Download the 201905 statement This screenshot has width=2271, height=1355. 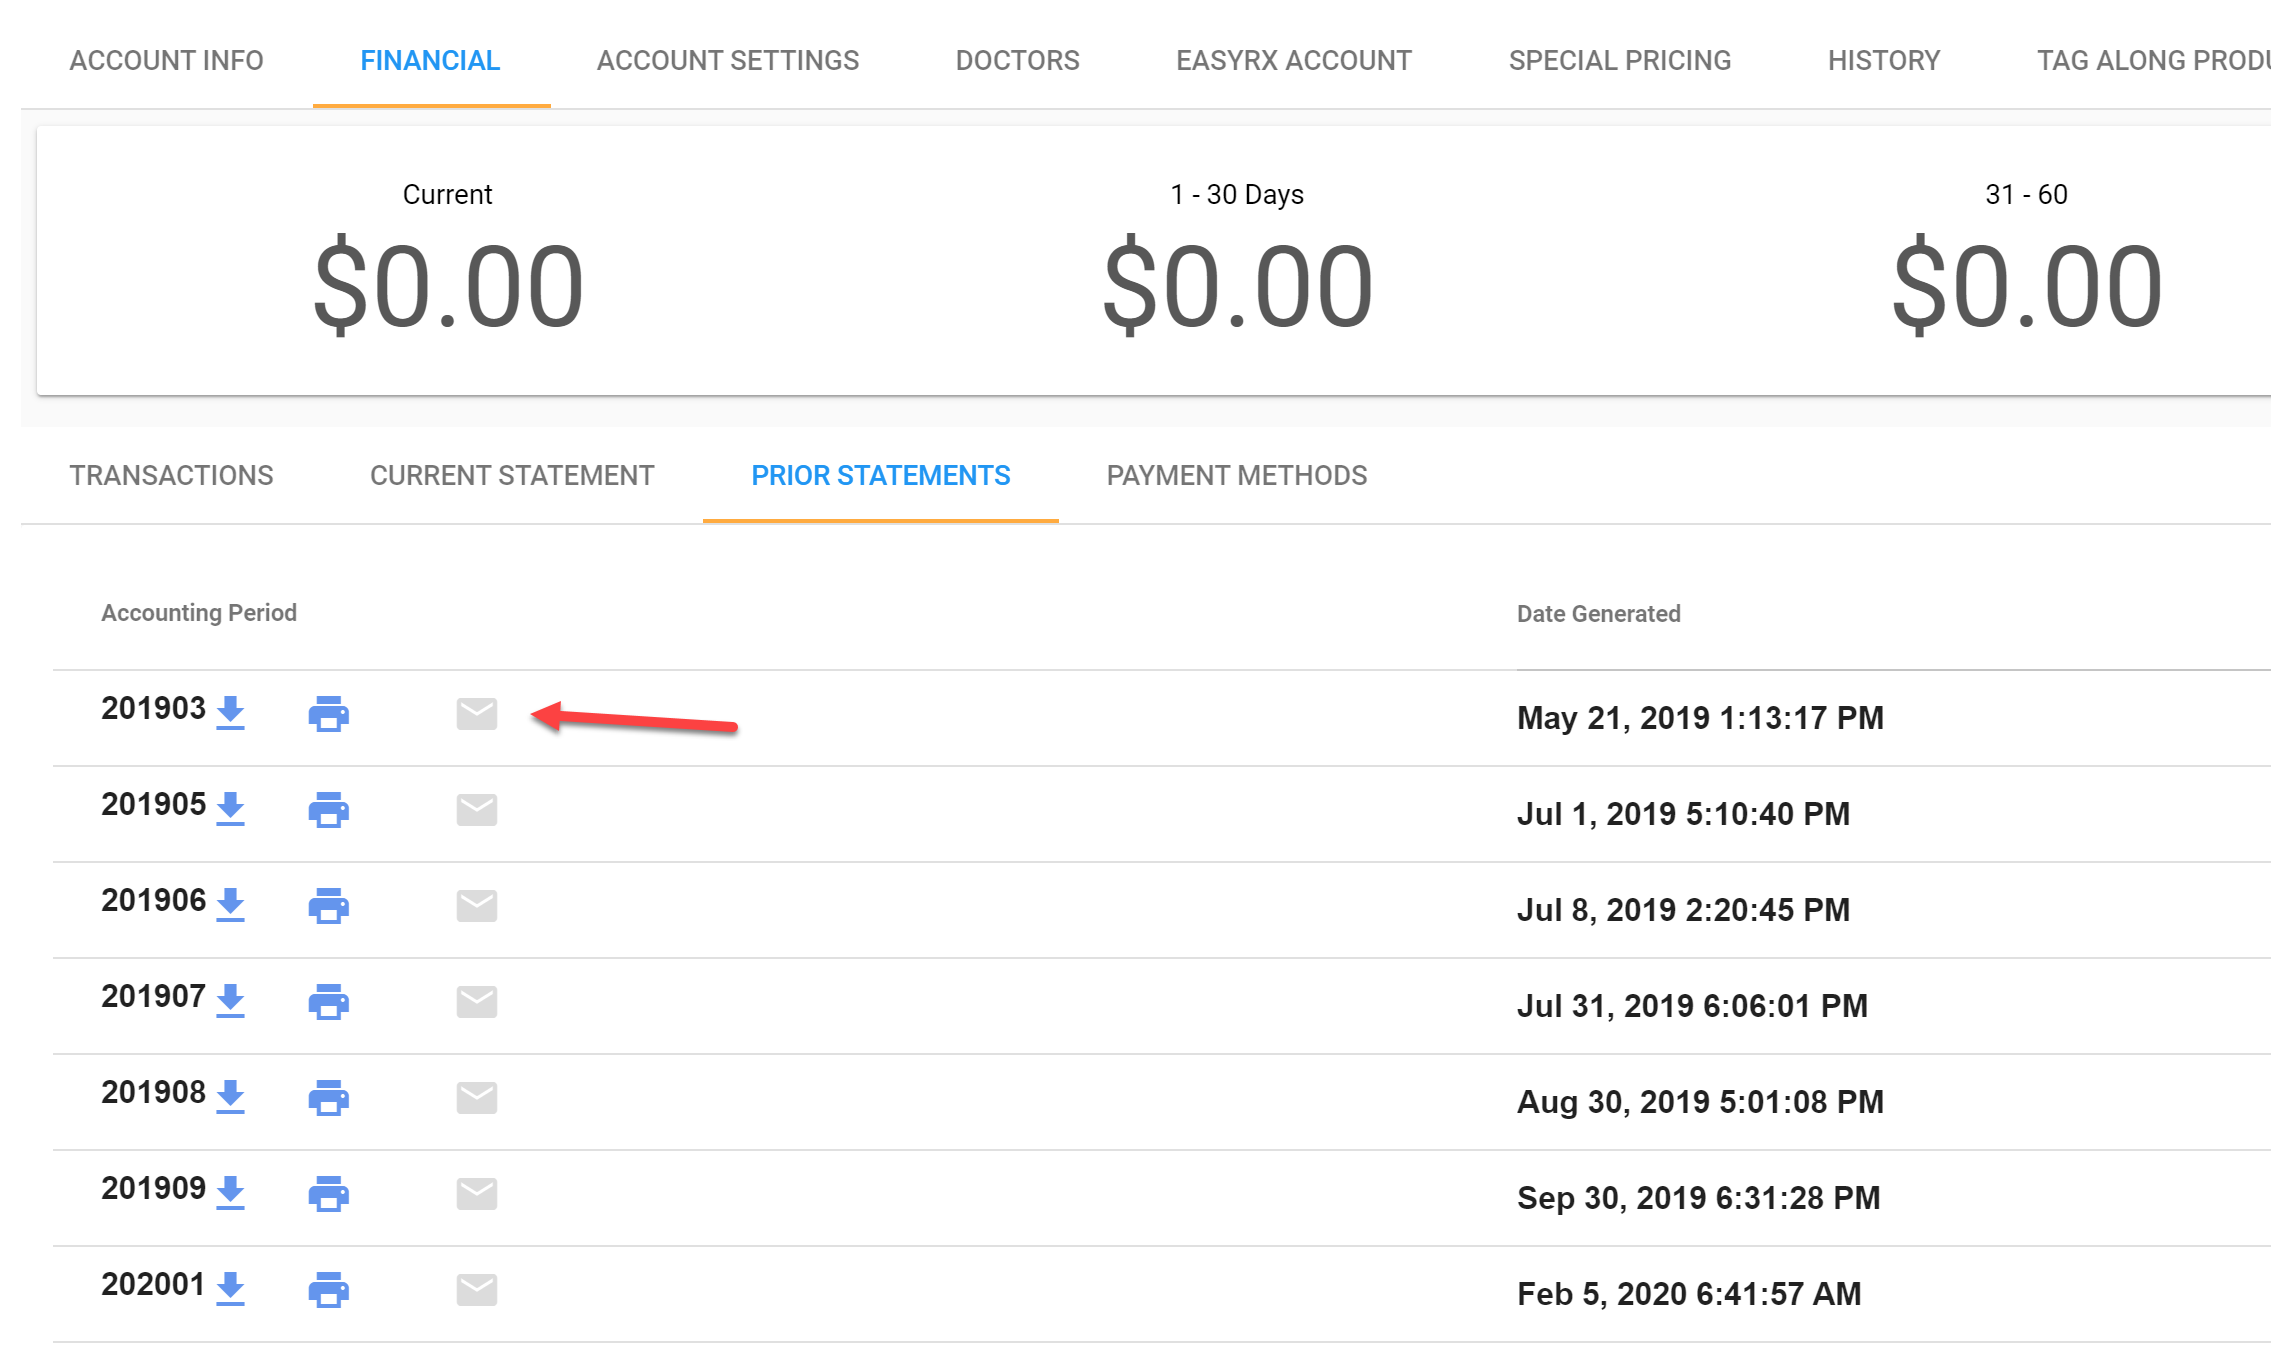(x=230, y=808)
